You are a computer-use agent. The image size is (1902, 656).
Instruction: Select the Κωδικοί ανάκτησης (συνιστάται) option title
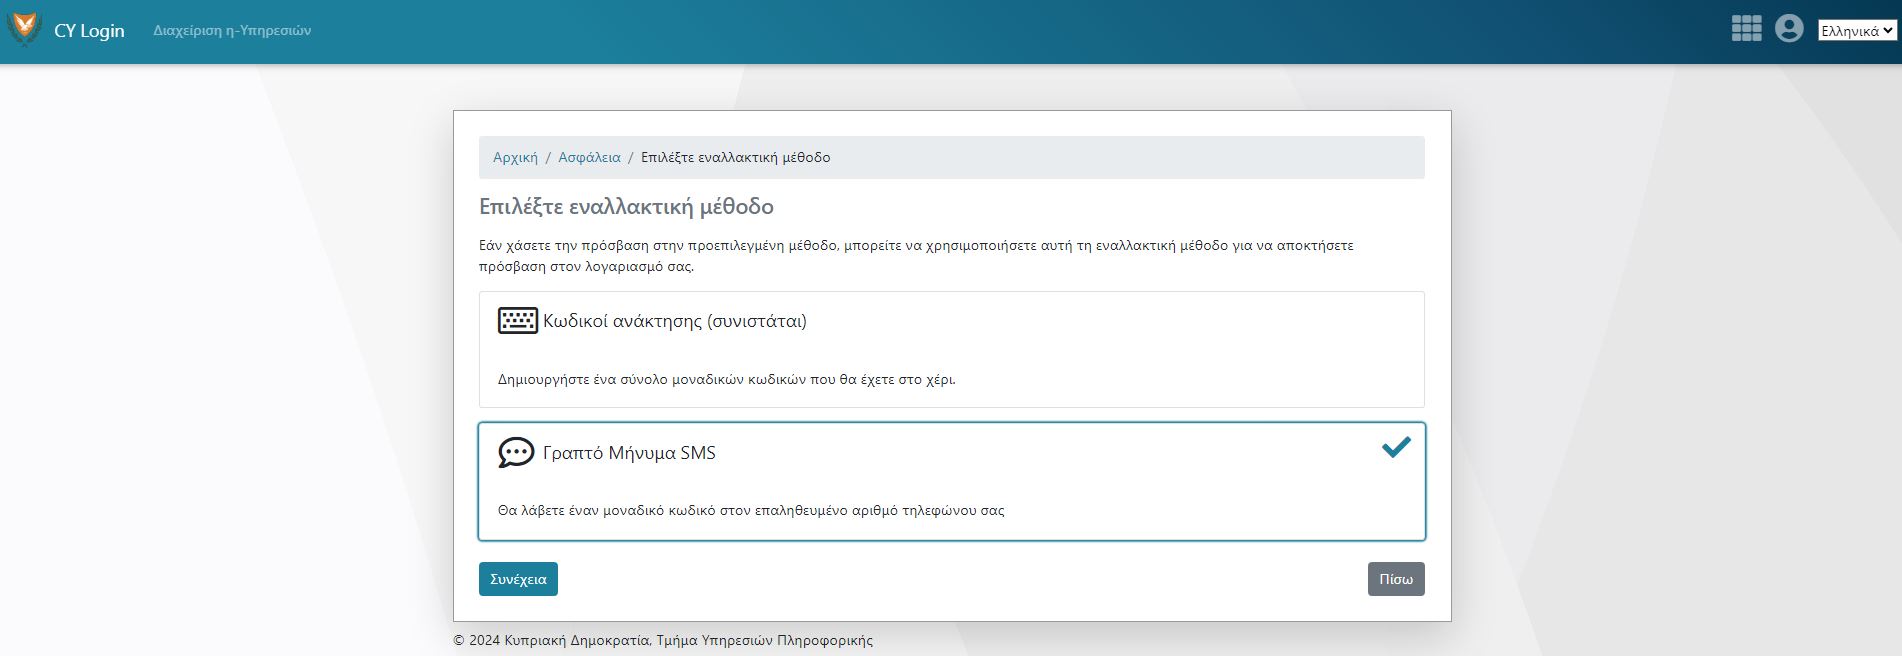tap(674, 321)
